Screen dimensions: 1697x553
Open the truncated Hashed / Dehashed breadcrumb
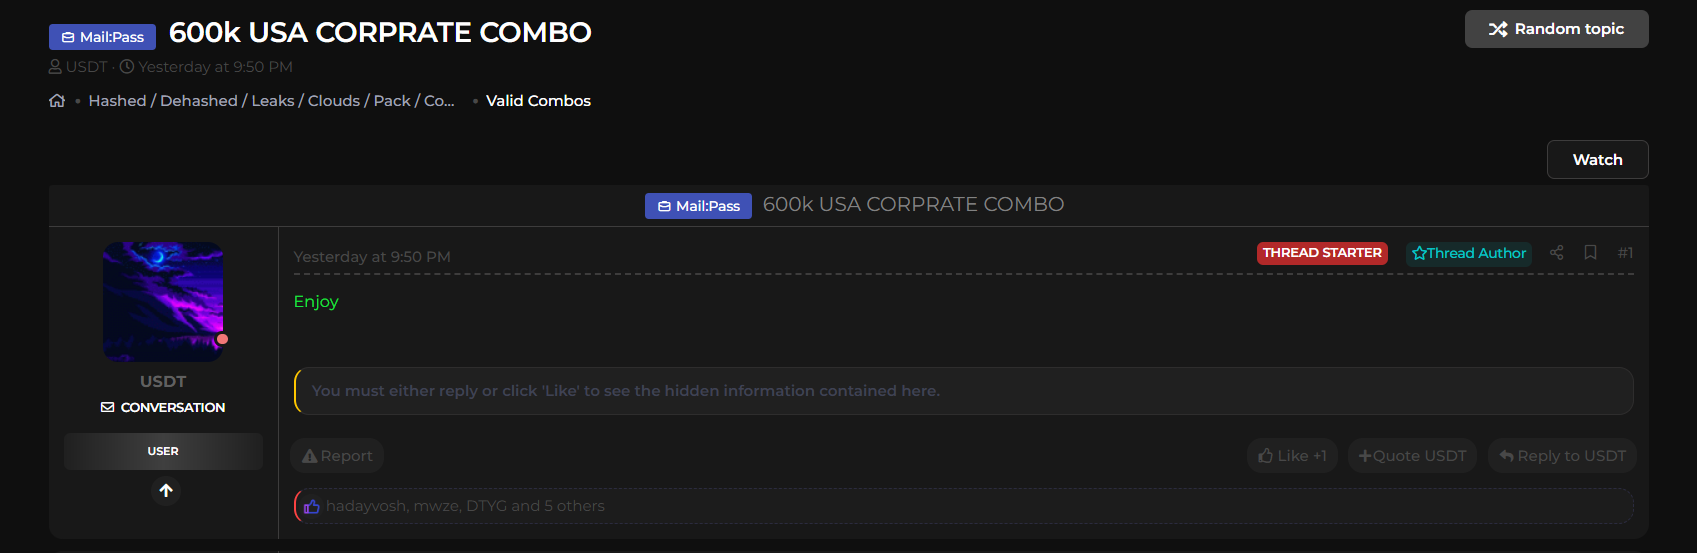tap(271, 101)
